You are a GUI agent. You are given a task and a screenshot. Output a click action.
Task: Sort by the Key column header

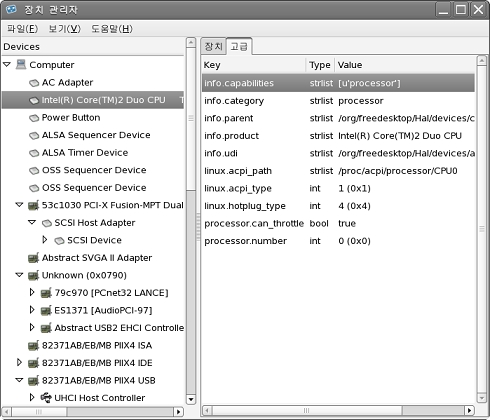pyautogui.click(x=254, y=65)
